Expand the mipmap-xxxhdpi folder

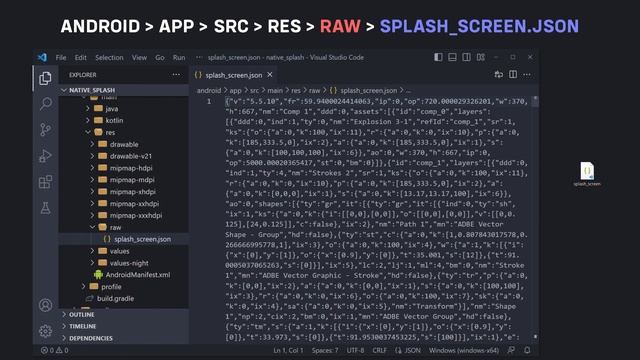pyautogui.click(x=124, y=215)
